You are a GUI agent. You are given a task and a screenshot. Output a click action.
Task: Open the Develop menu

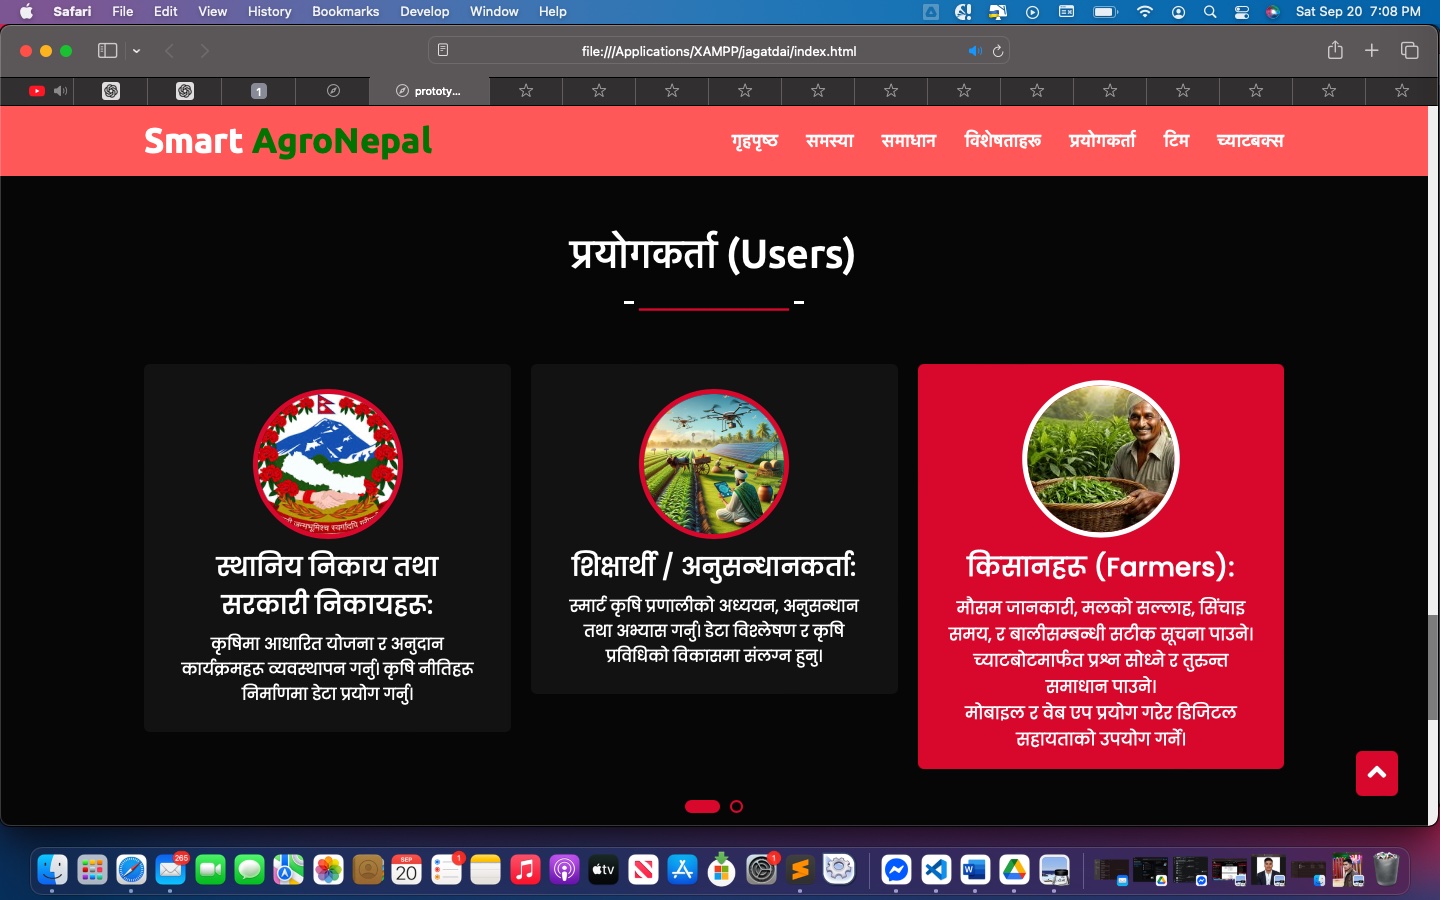(424, 12)
